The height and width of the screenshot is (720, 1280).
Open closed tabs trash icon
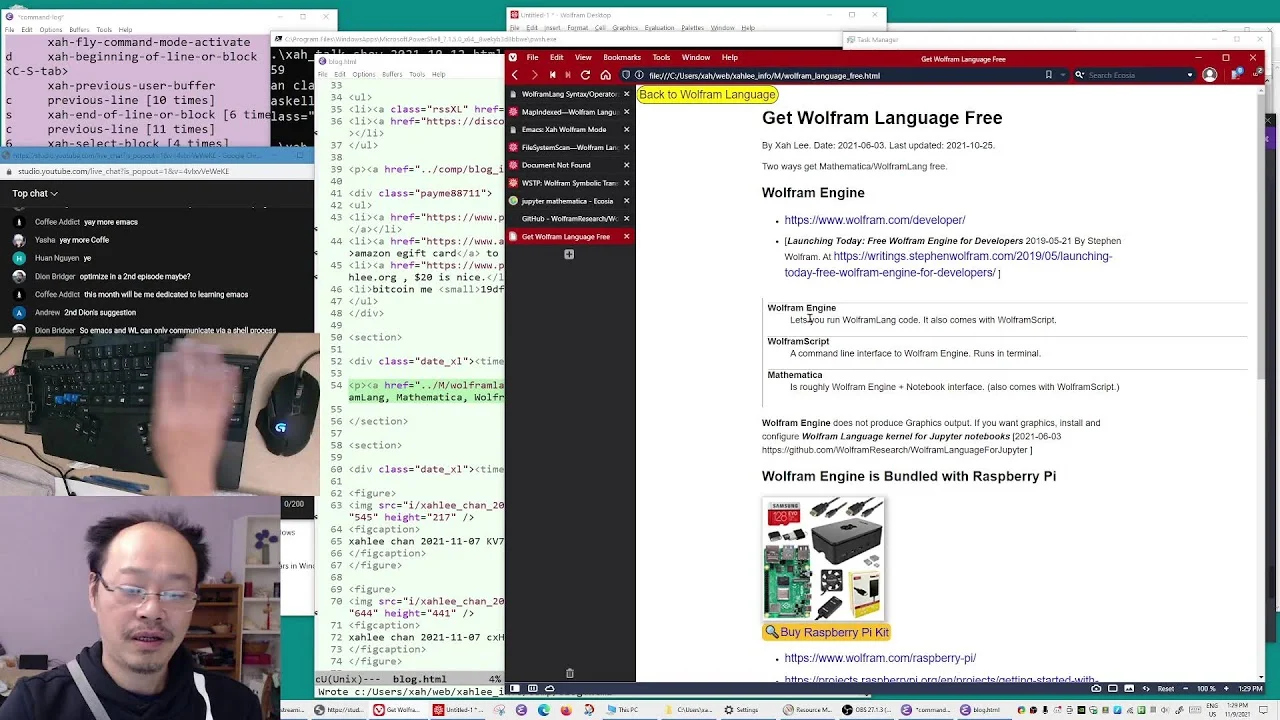click(x=569, y=673)
